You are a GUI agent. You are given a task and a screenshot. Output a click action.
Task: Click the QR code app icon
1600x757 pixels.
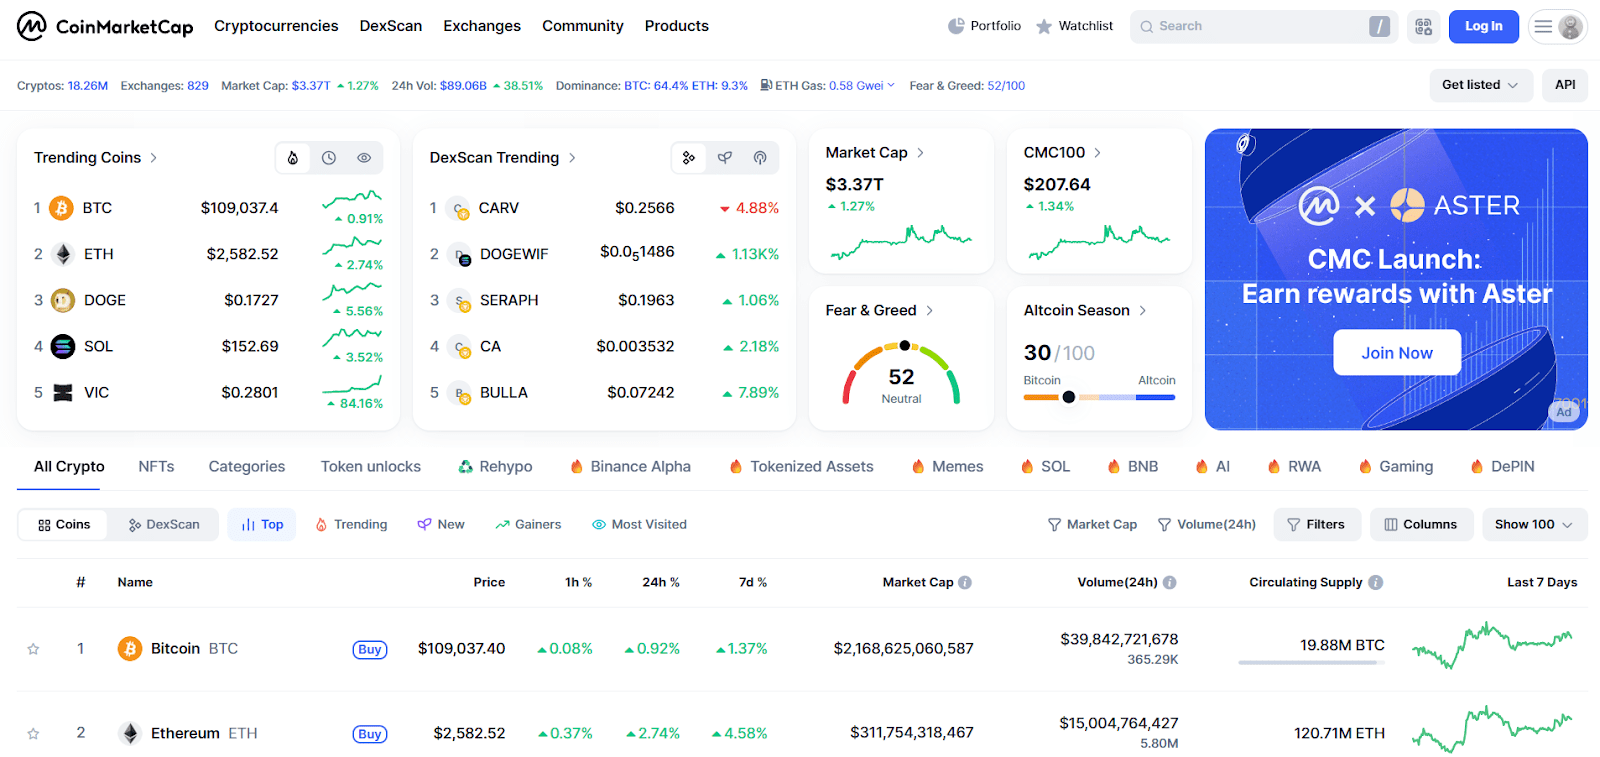1423,27
